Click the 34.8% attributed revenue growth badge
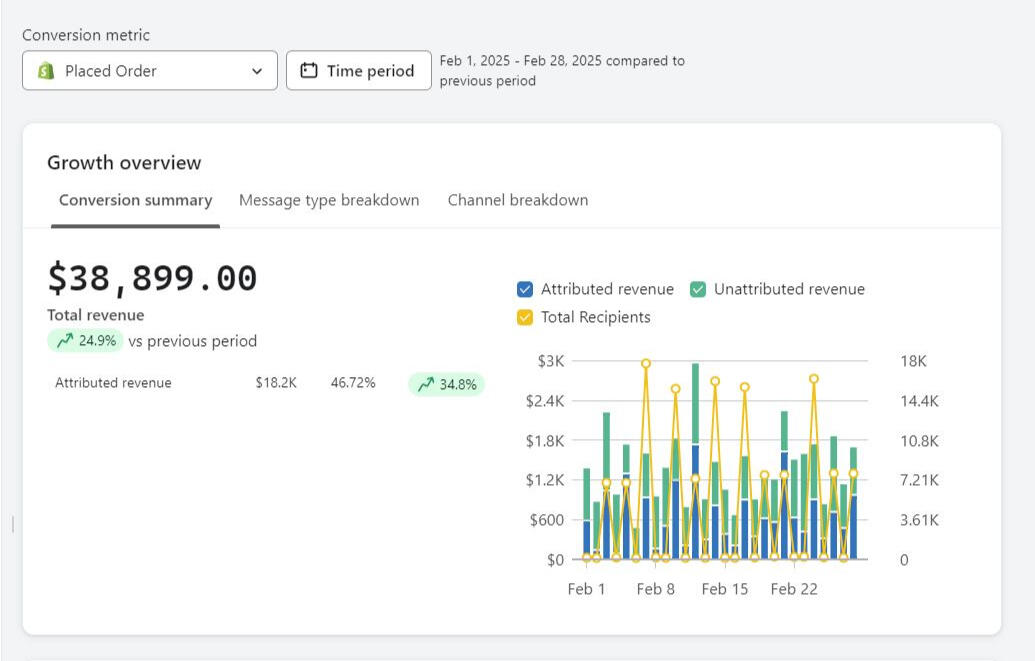The image size is (1035, 661). coord(447,384)
